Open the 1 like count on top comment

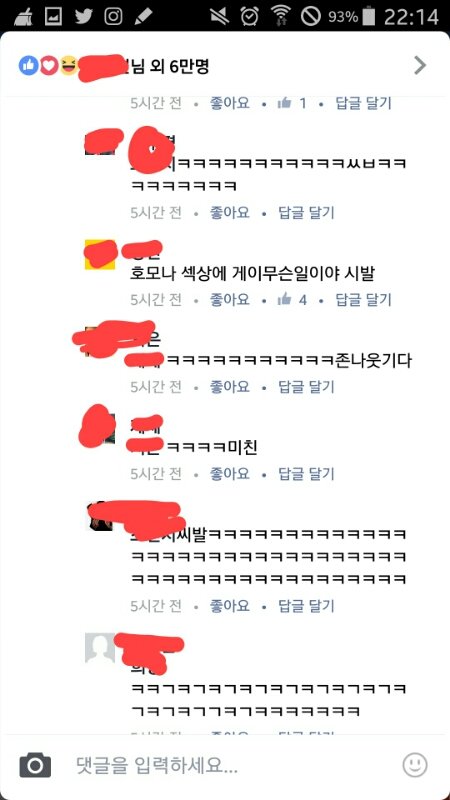(x=292, y=104)
